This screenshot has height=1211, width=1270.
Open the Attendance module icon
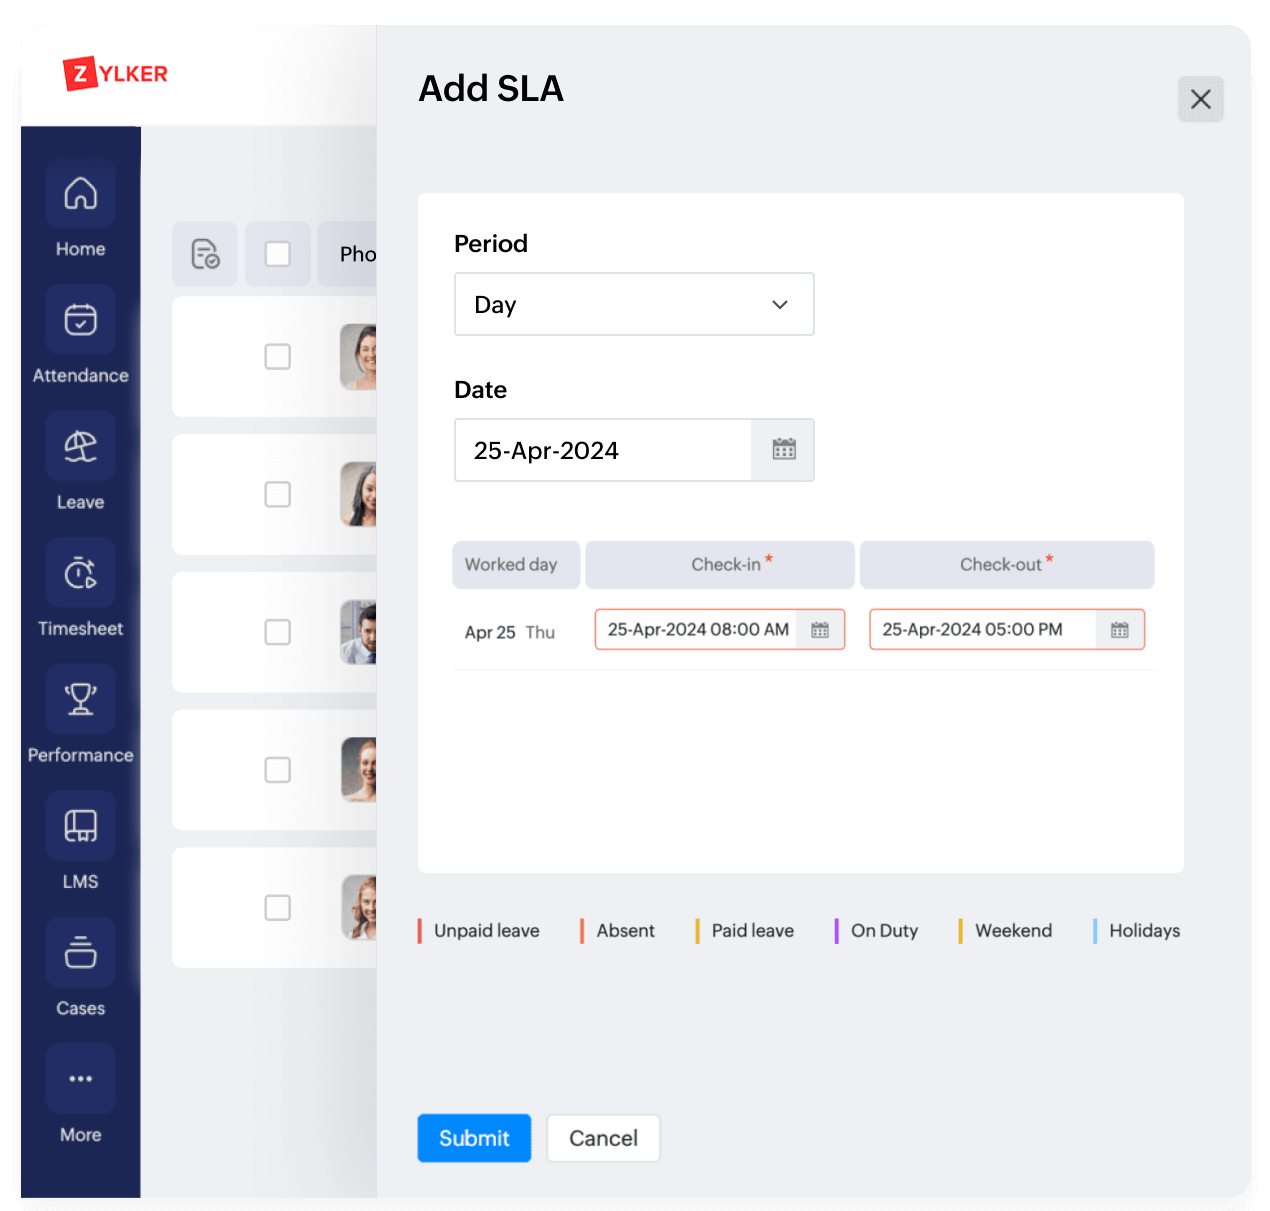tap(80, 319)
